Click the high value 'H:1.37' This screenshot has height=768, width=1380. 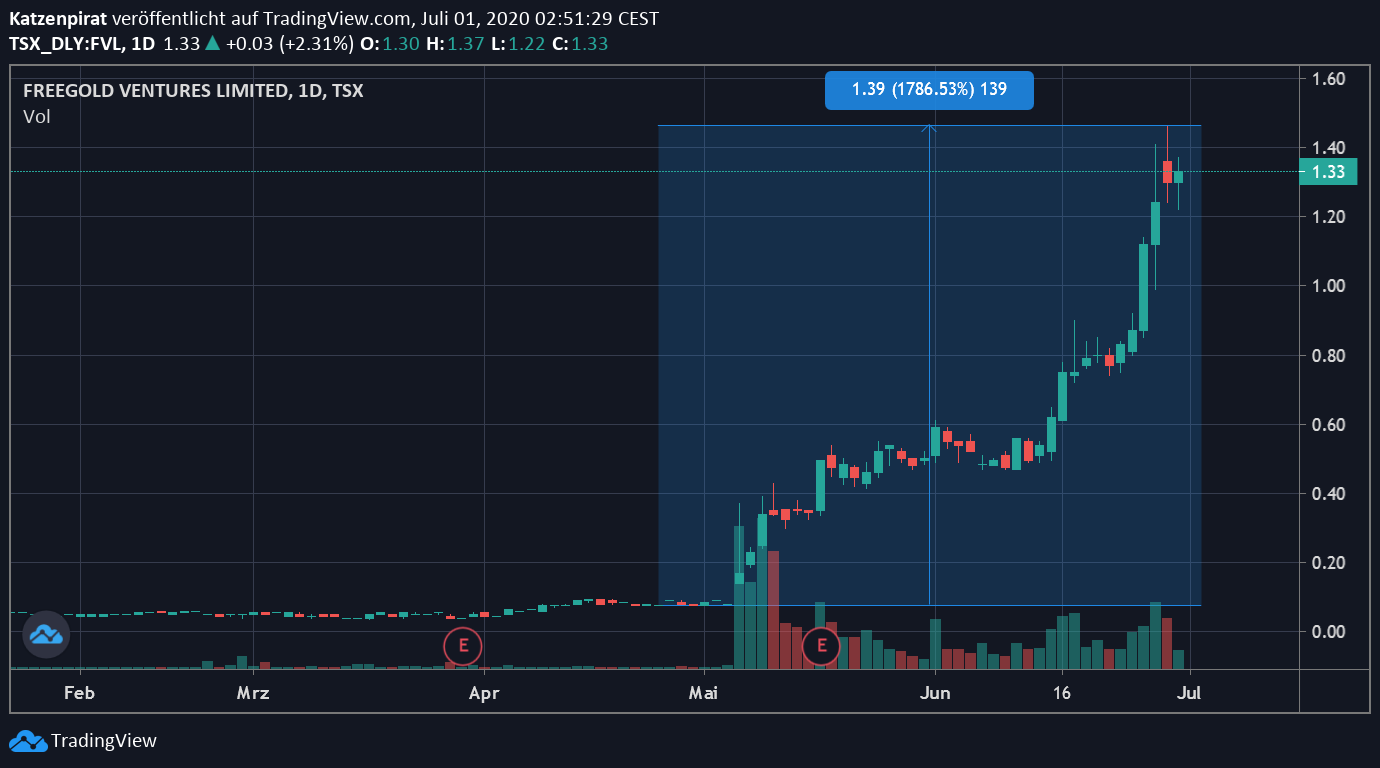pos(454,43)
